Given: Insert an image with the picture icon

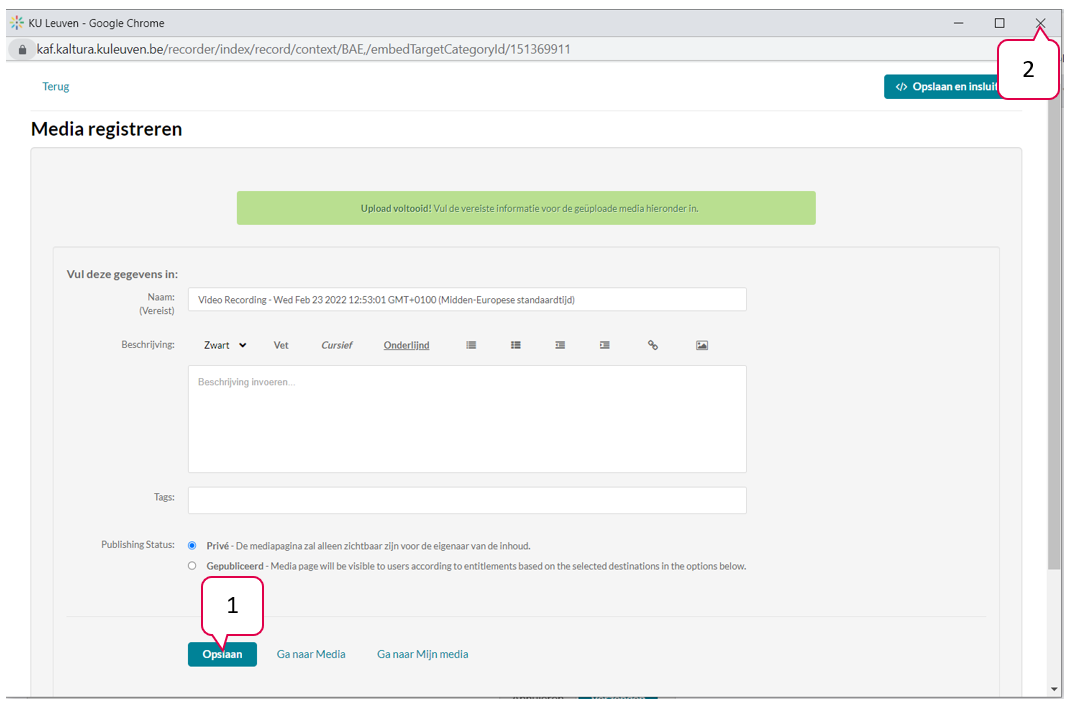Looking at the screenshot, I should click(701, 346).
